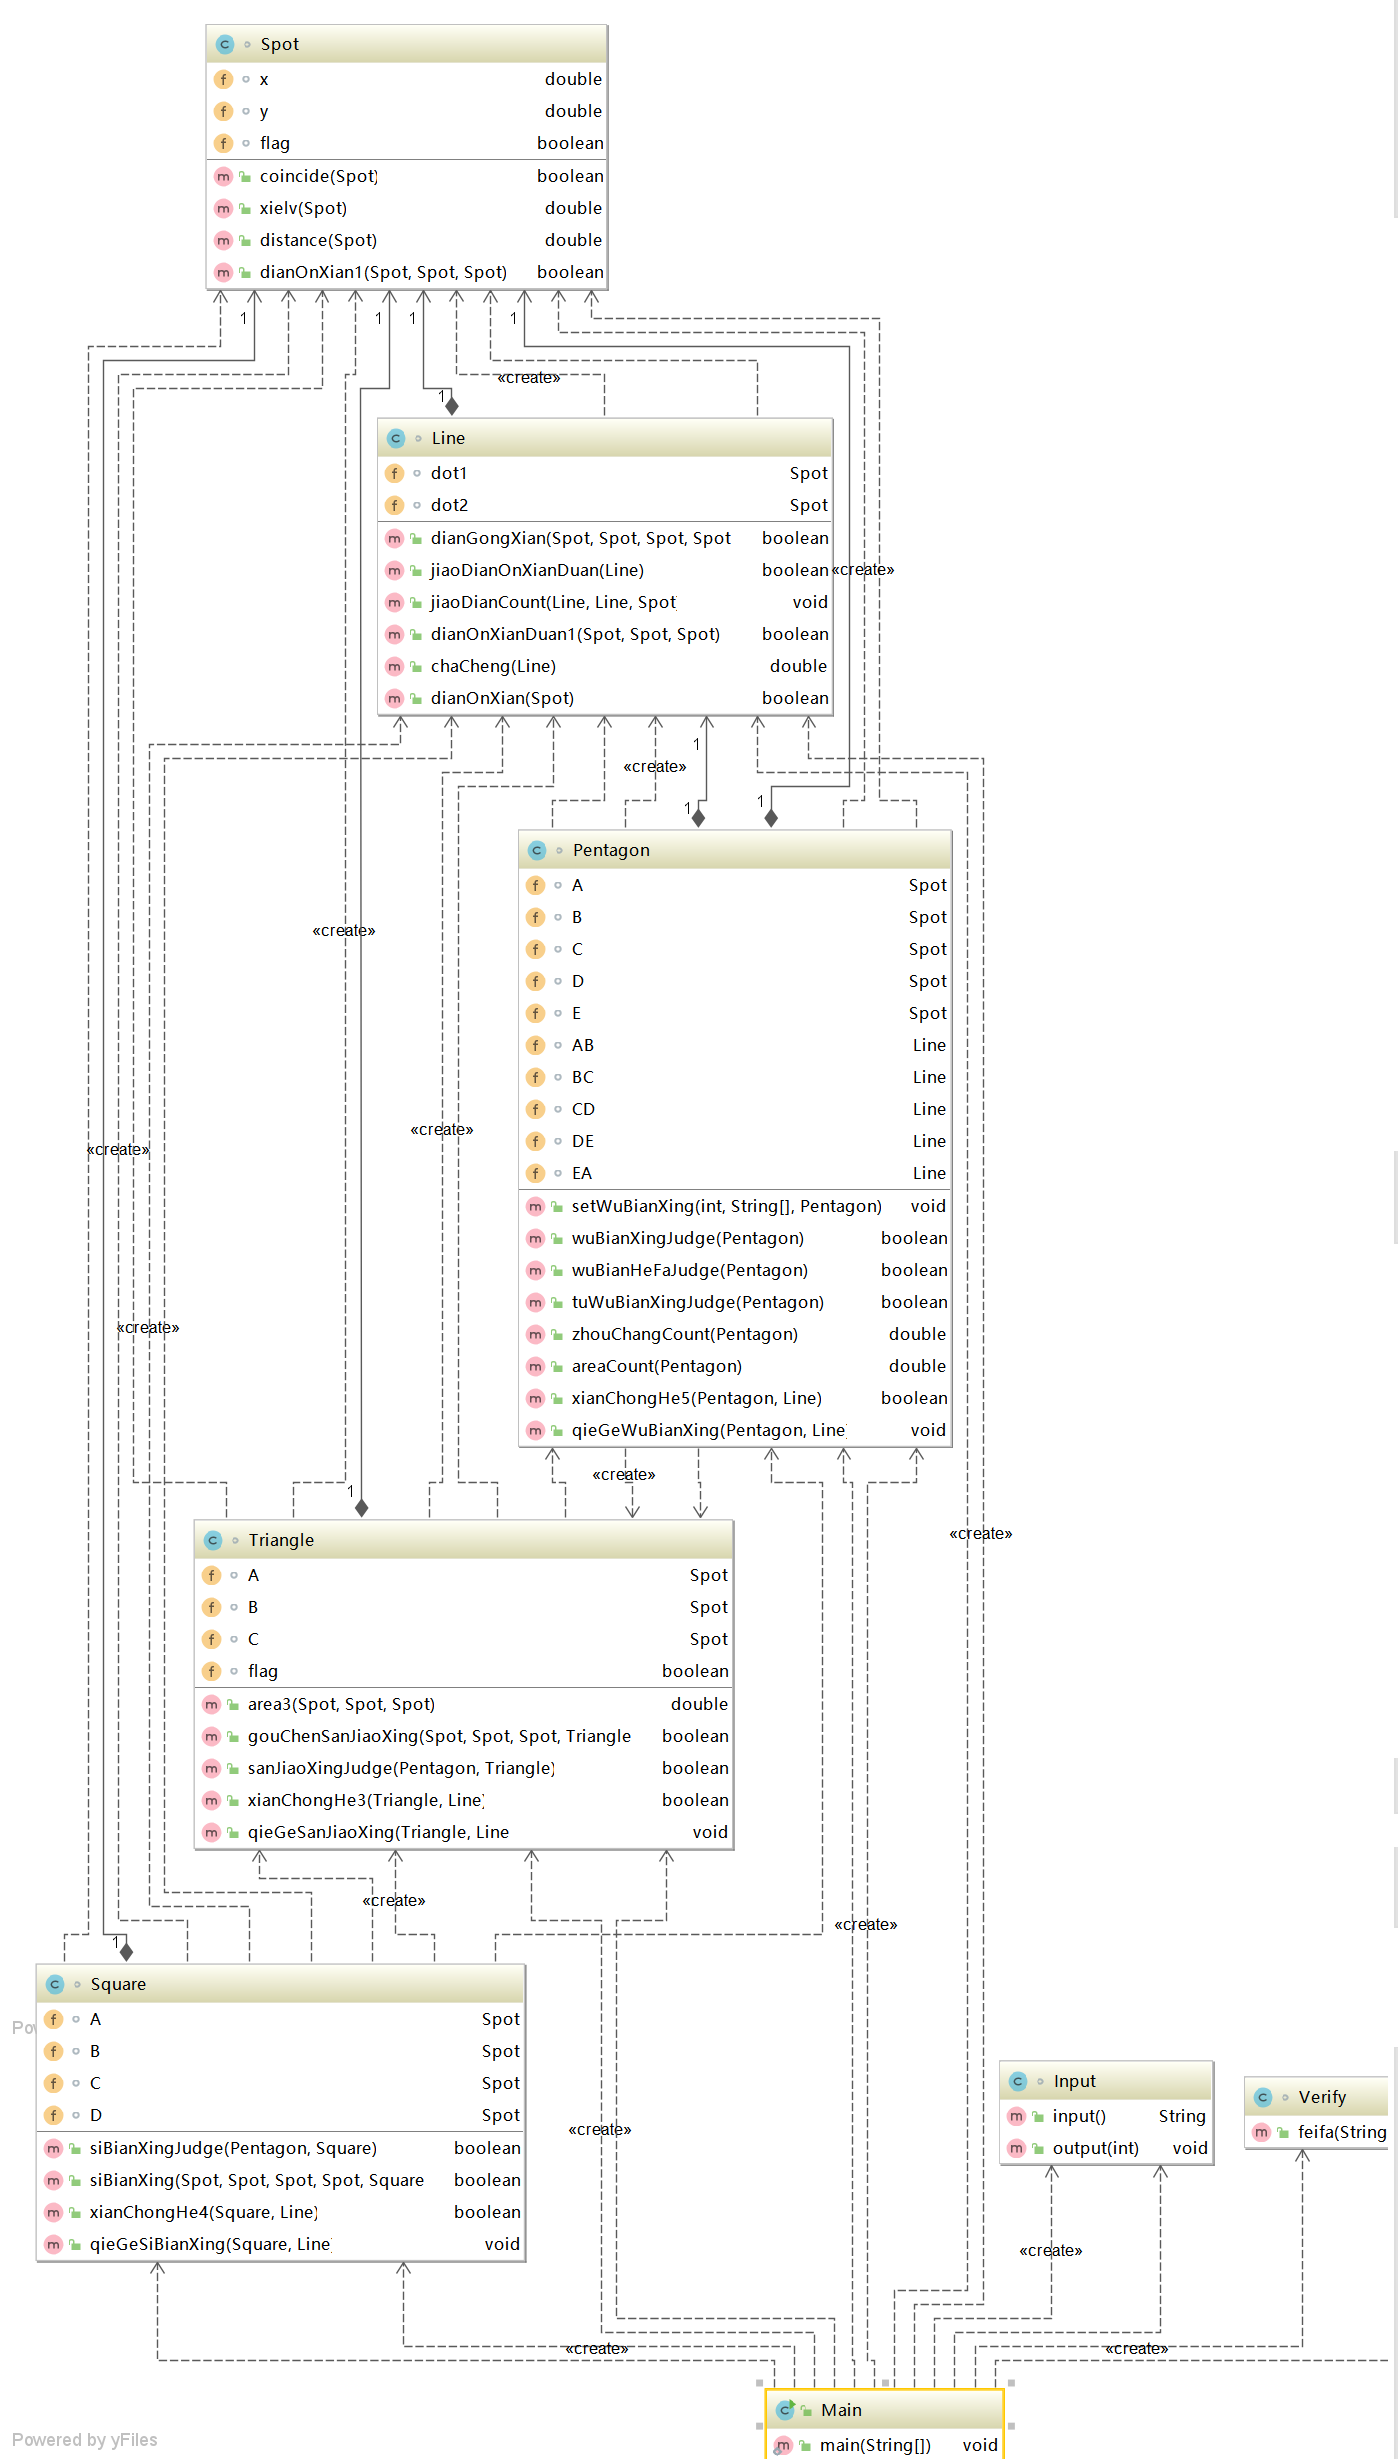
Task: Click the dianOnXian(Spot) method name
Action: point(502,698)
